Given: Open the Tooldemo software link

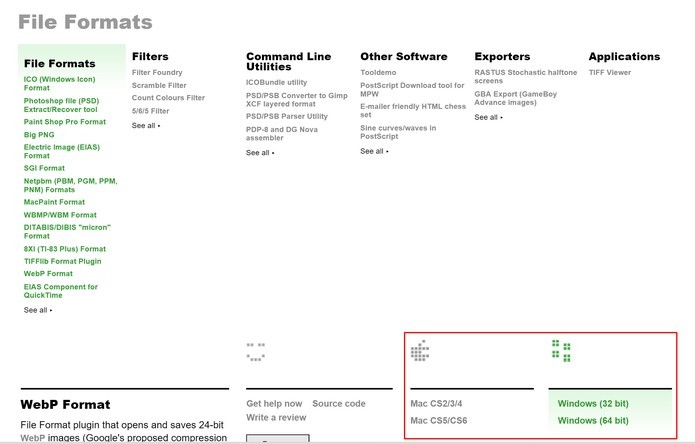Looking at the screenshot, I should [x=379, y=72].
